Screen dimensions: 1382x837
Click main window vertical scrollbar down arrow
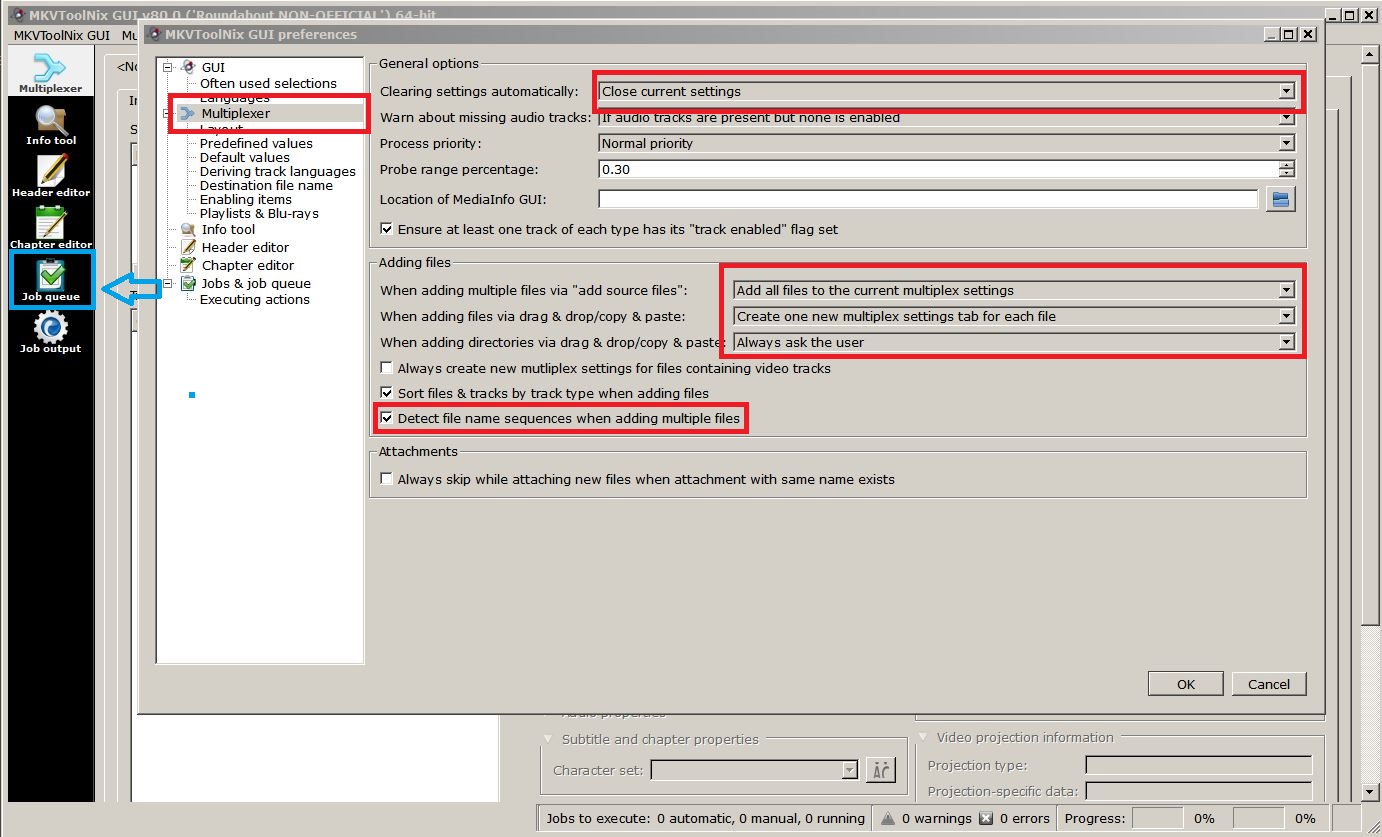tap(1371, 793)
